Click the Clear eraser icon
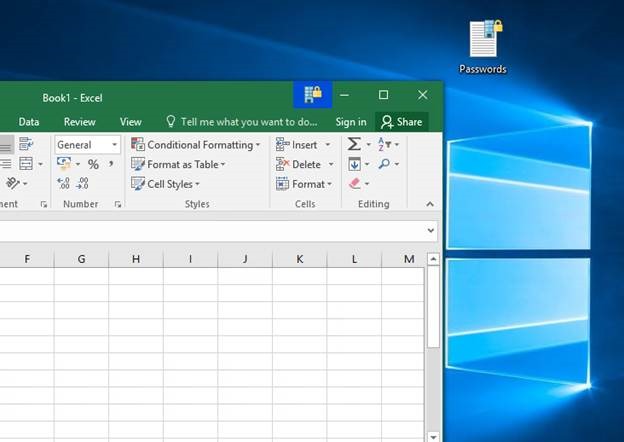 [x=354, y=184]
